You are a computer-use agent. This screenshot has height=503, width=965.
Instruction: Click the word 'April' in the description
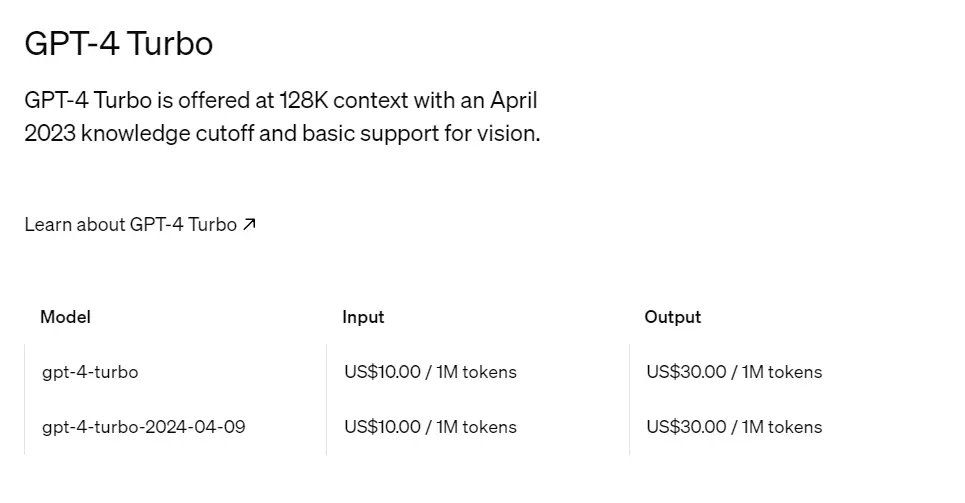point(513,100)
